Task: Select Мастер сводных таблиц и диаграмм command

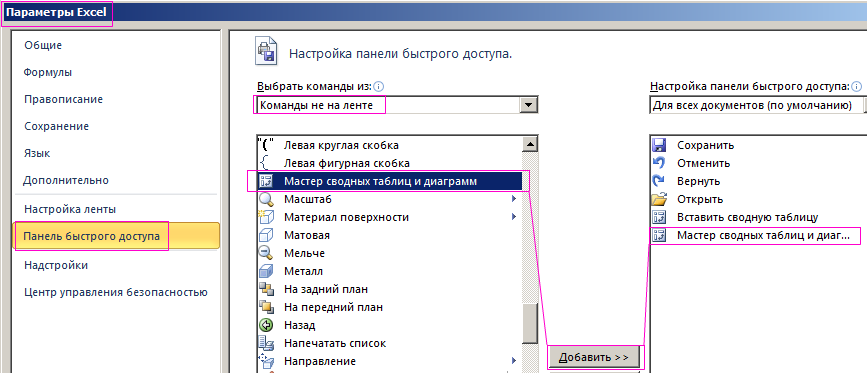Action: tap(390, 181)
